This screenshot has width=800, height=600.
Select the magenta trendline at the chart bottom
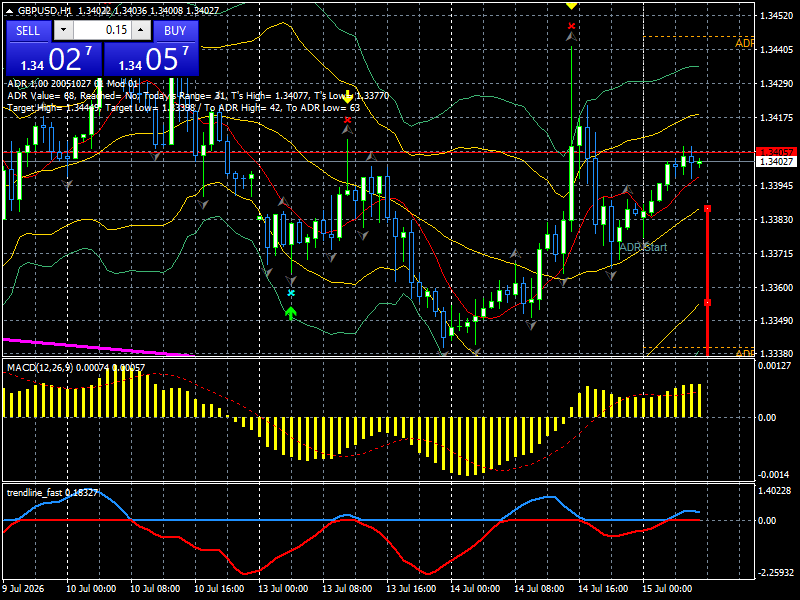97,347
